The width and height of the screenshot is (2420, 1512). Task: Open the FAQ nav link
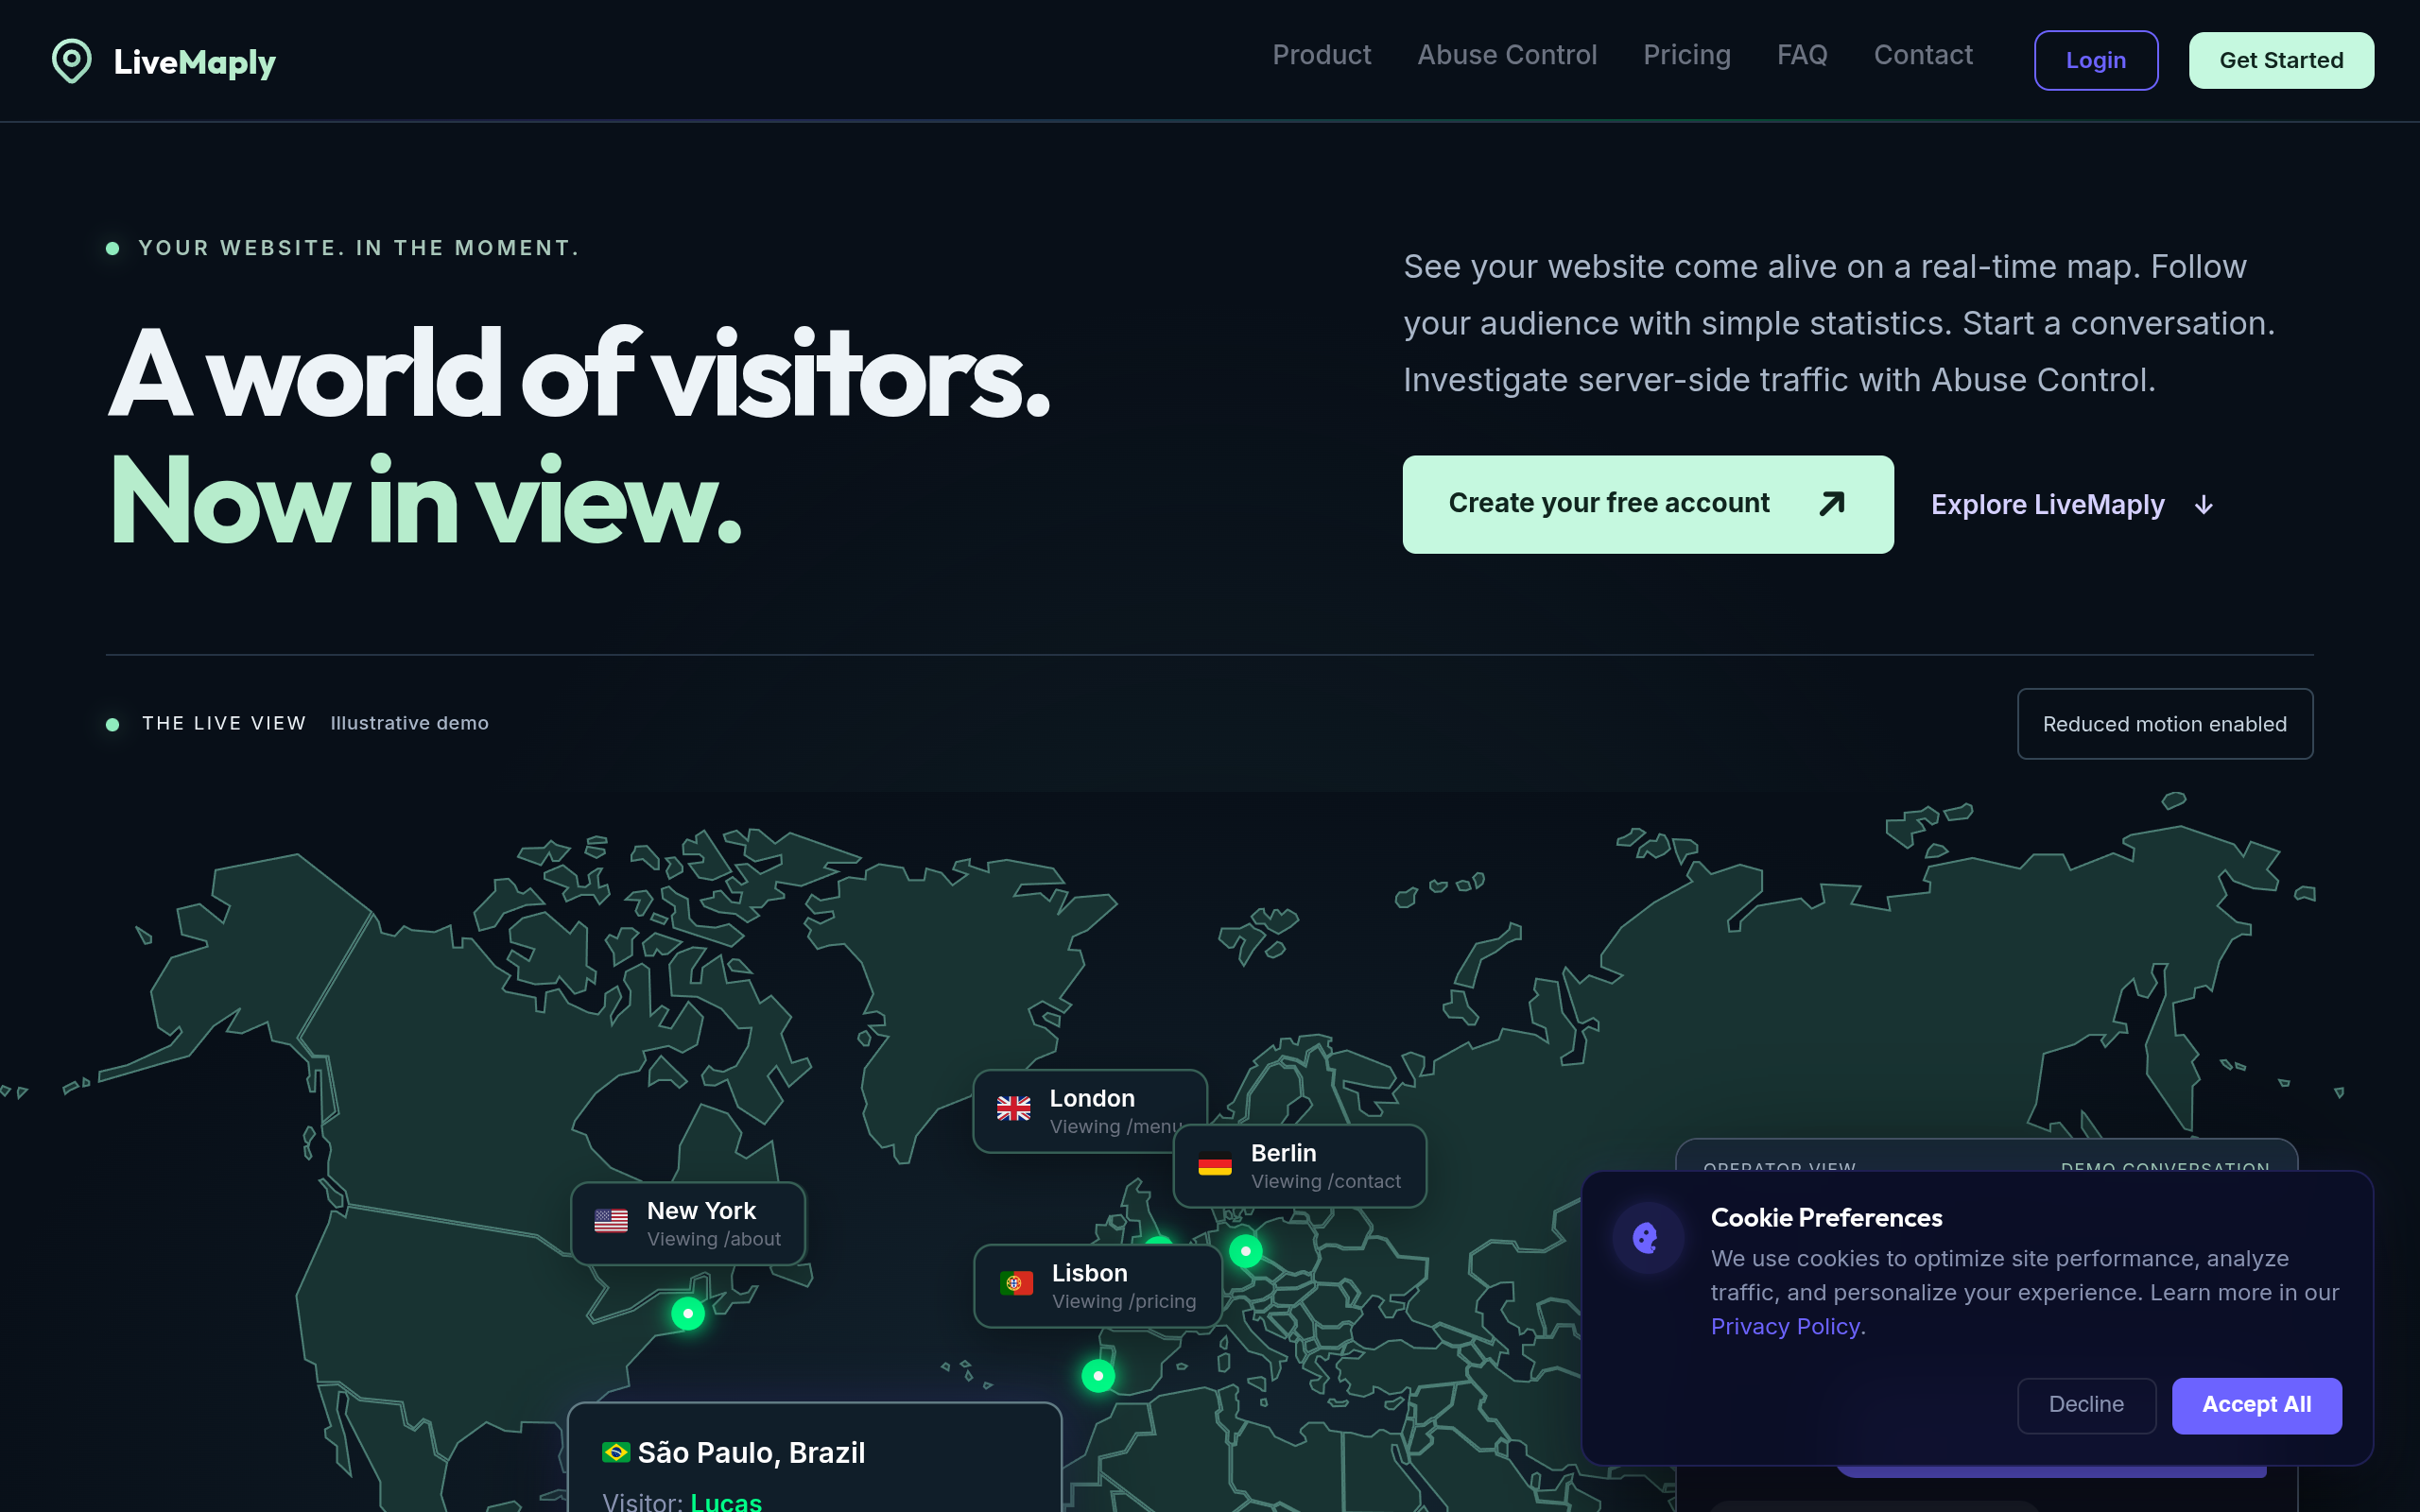[x=1802, y=55]
